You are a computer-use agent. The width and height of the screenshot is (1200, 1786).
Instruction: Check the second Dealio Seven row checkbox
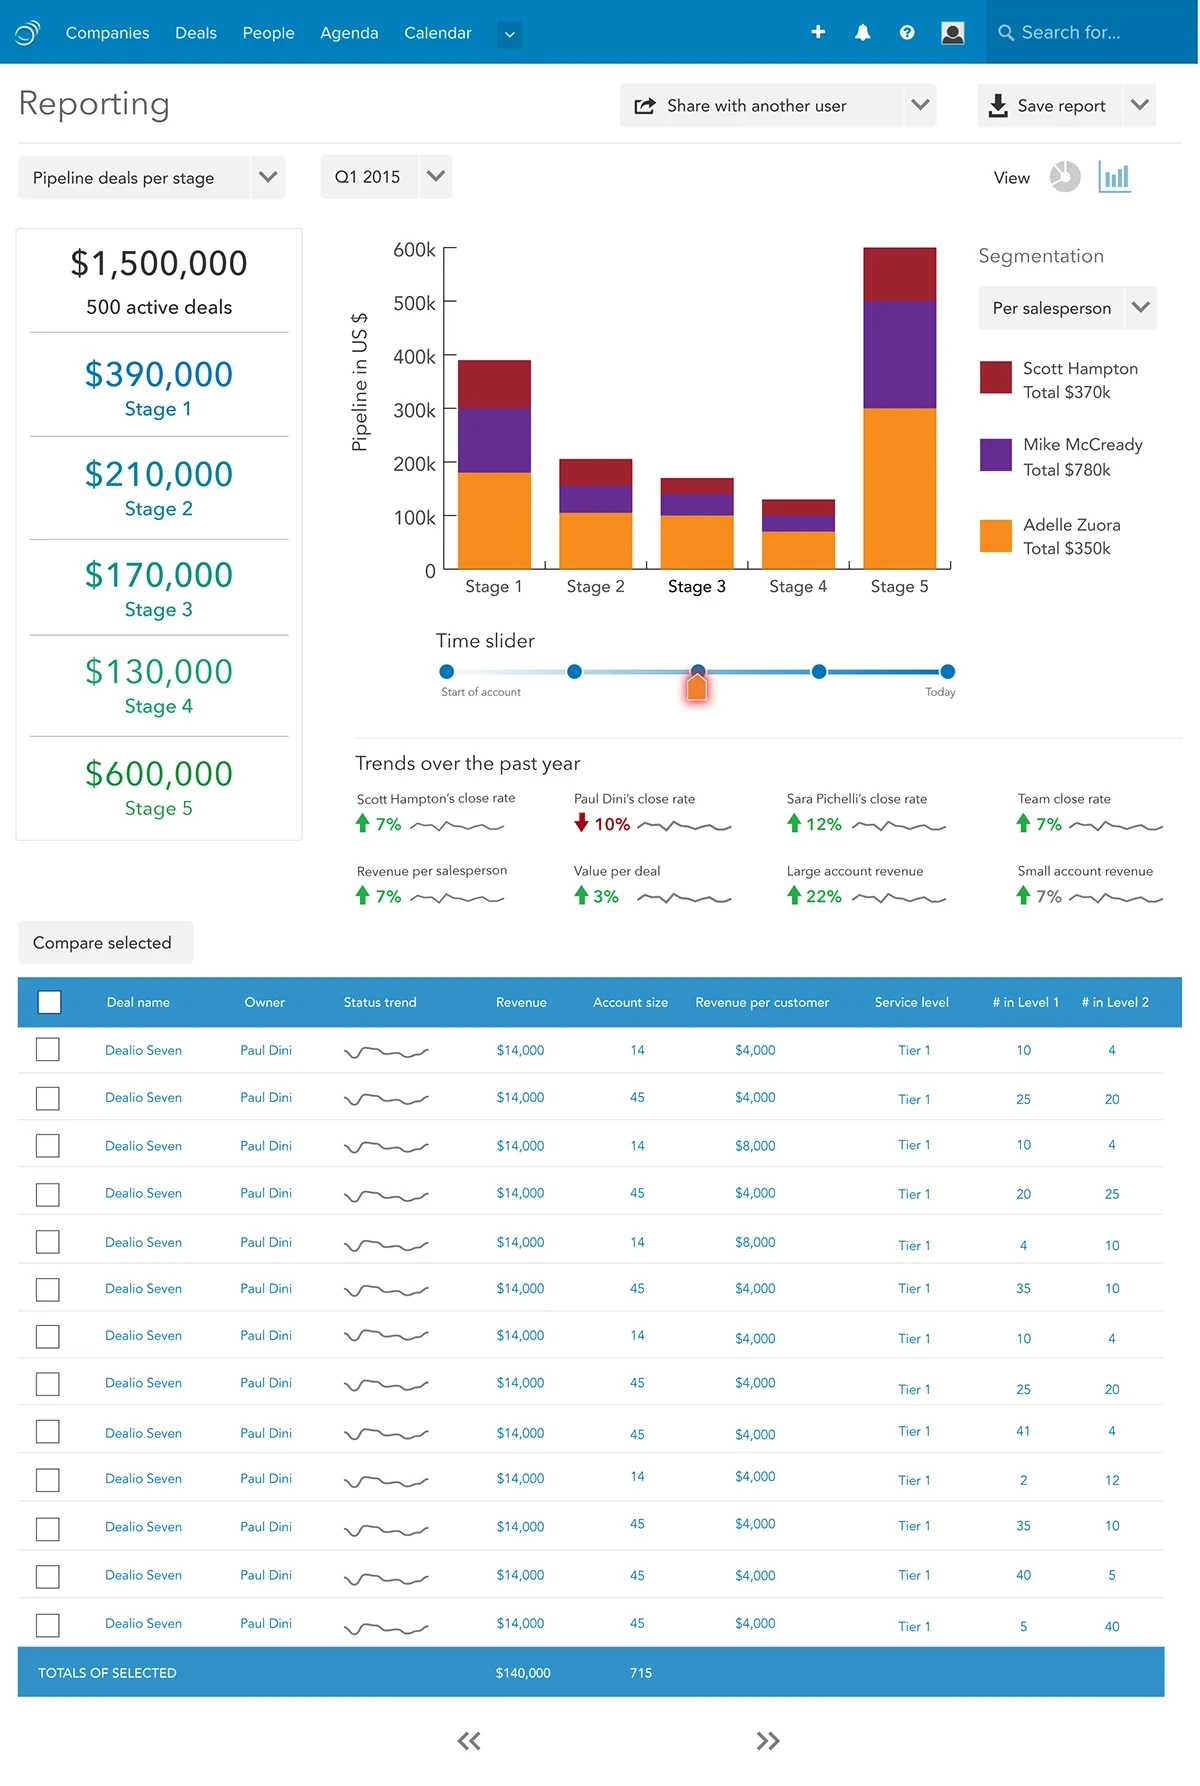pyautogui.click(x=47, y=1098)
